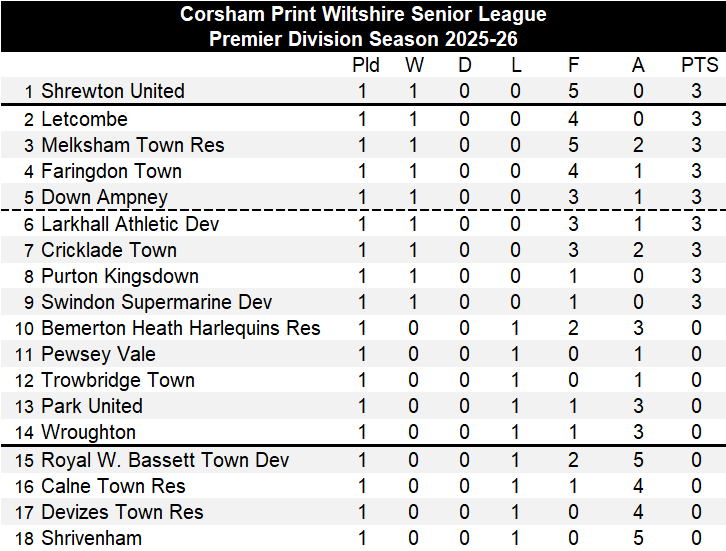Click the Shrivenham team name
Screen dimensions: 726x551
point(91,538)
